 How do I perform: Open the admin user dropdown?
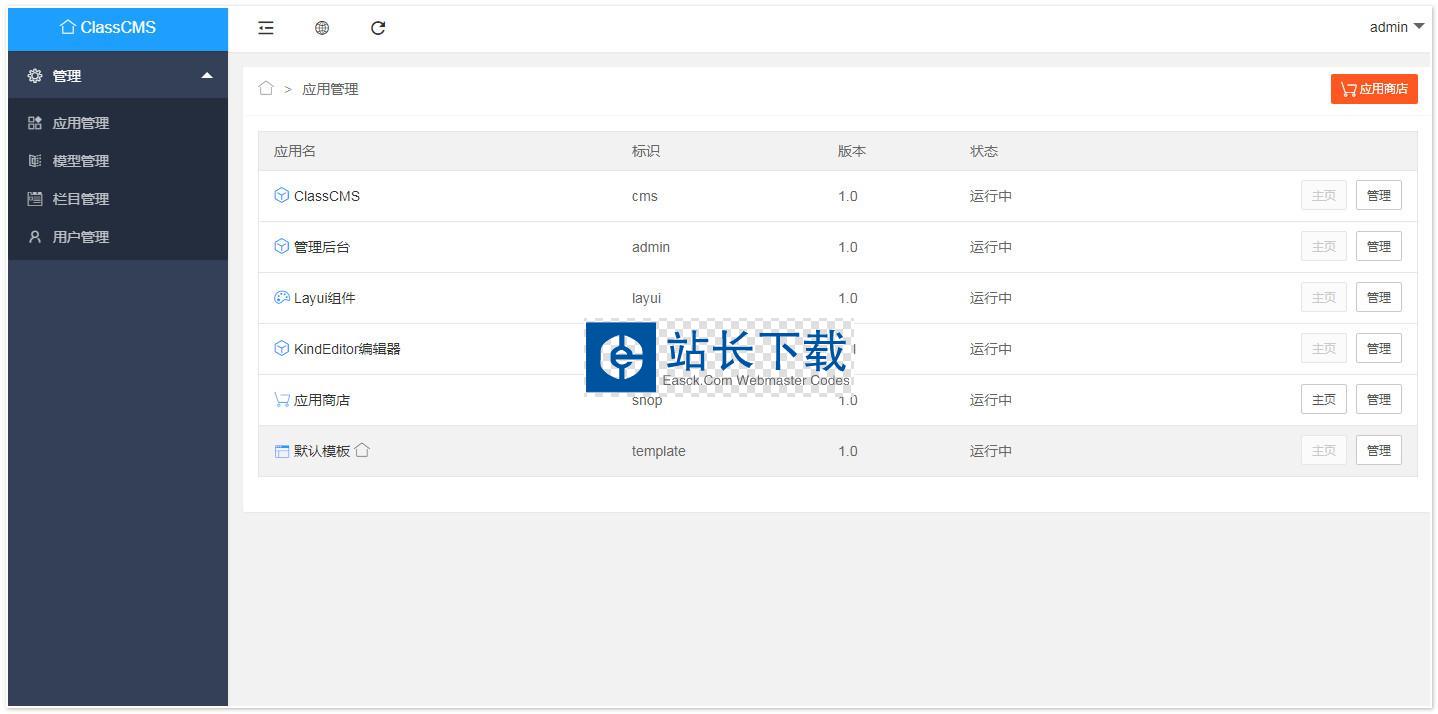pyautogui.click(x=1396, y=28)
